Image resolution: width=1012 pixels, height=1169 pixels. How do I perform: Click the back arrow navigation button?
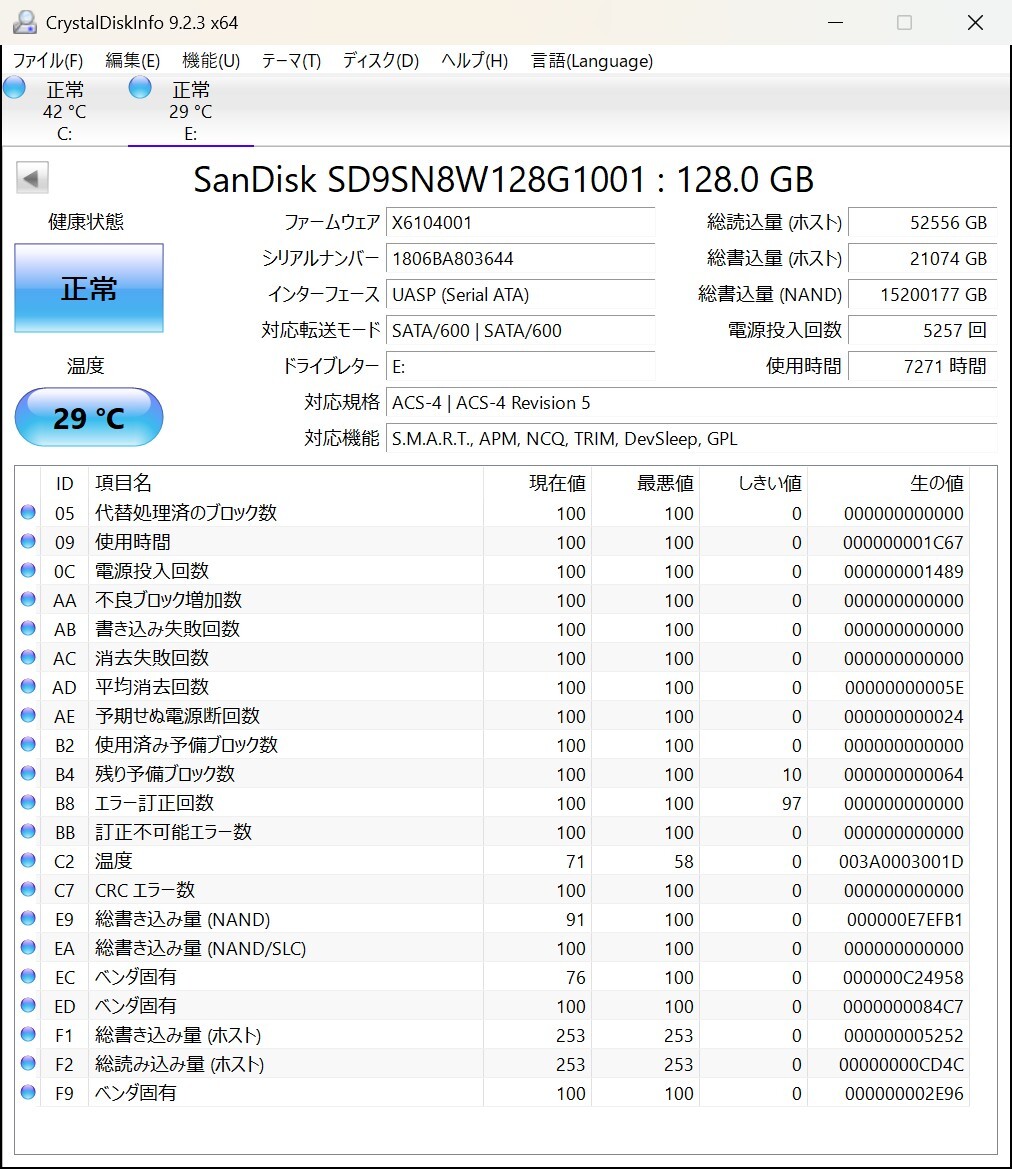coord(31,177)
